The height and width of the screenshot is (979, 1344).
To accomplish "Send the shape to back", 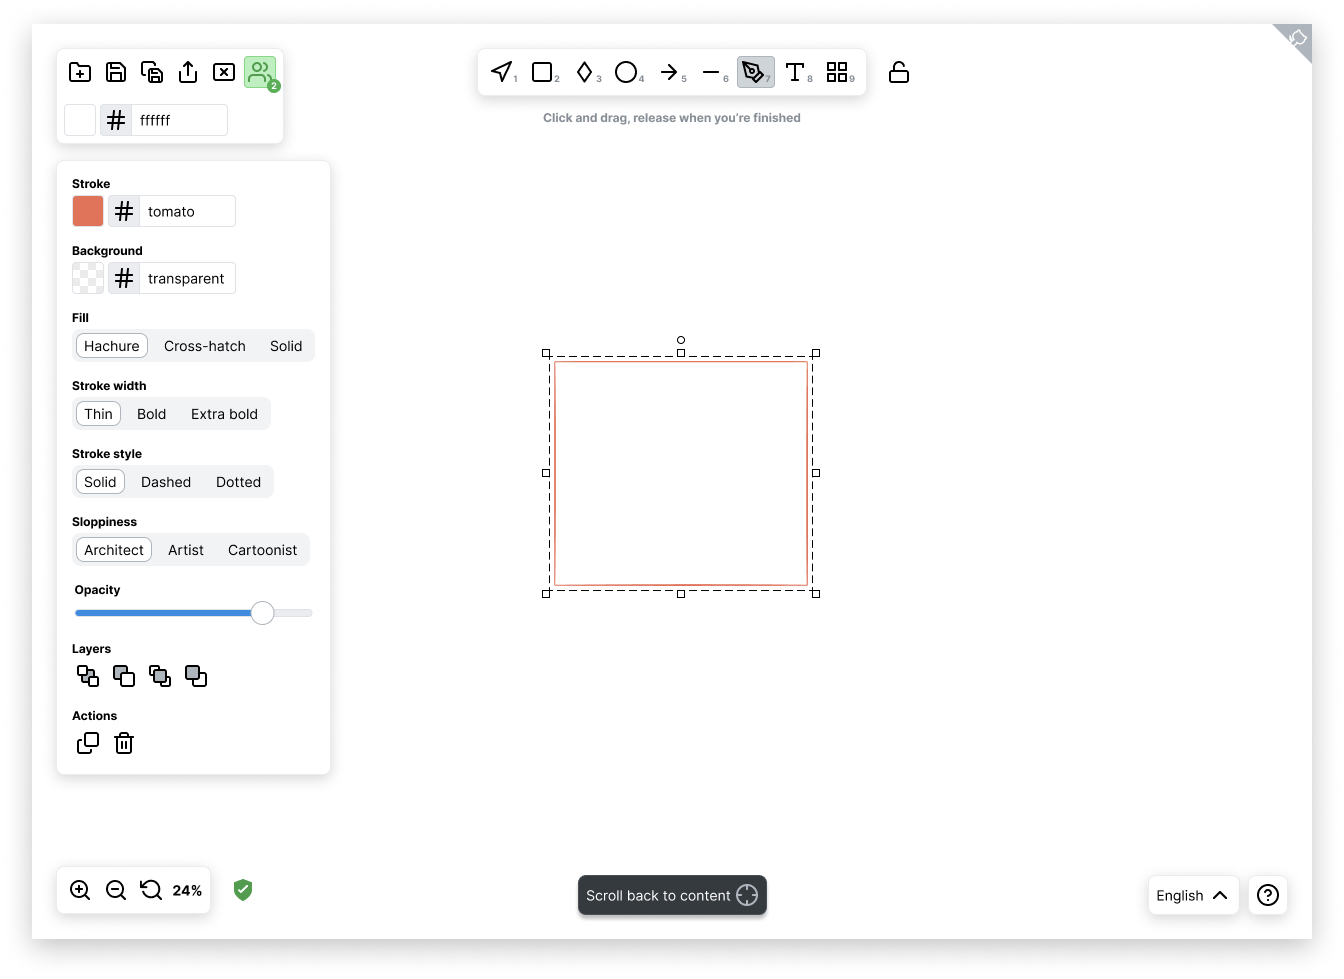I will 88,676.
